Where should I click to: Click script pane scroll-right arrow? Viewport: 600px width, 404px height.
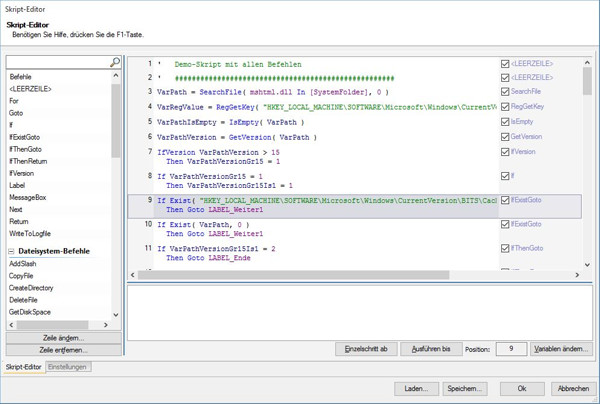(577, 275)
